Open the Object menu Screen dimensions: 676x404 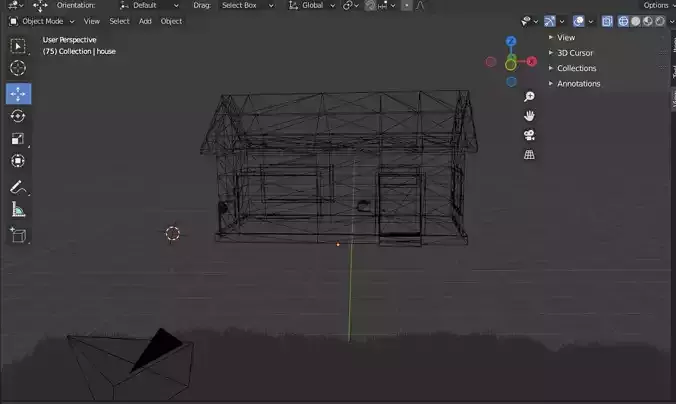tap(171, 21)
